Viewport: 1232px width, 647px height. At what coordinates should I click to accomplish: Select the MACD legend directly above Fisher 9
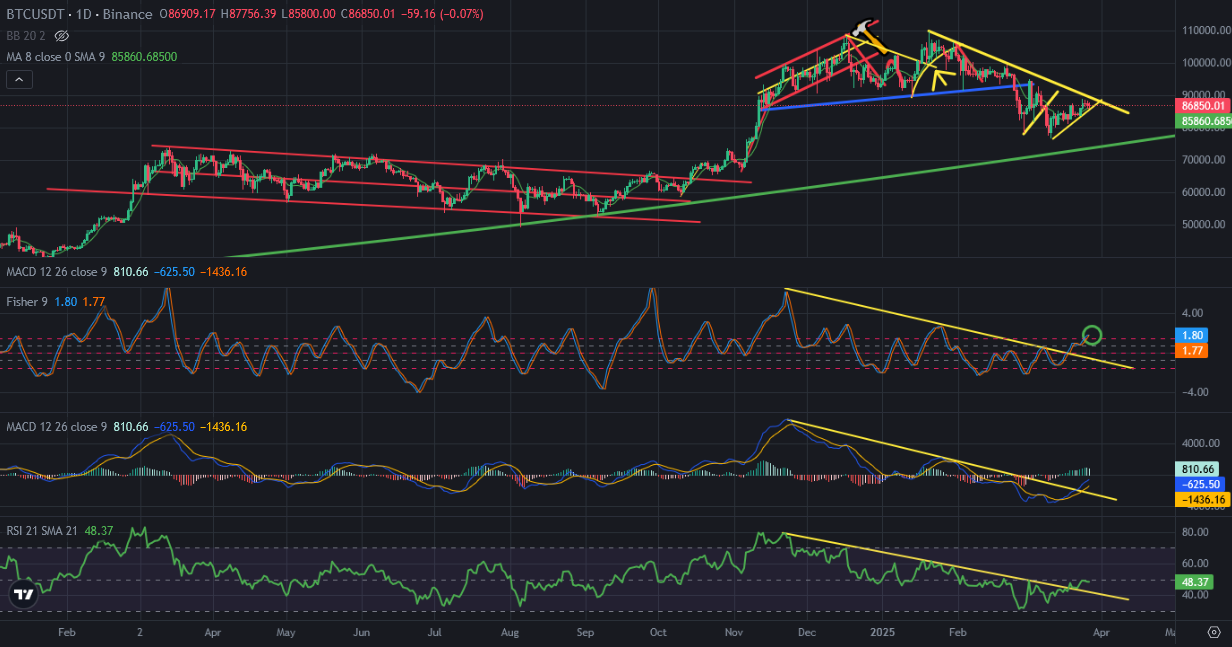(58, 272)
